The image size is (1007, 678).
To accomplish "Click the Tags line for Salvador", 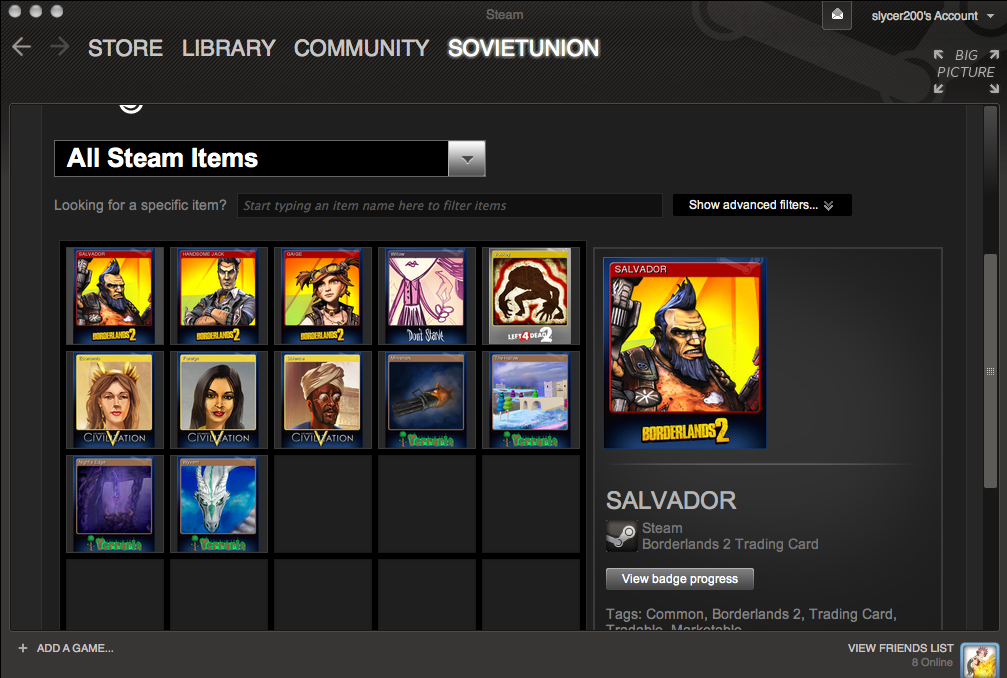I will [751, 618].
